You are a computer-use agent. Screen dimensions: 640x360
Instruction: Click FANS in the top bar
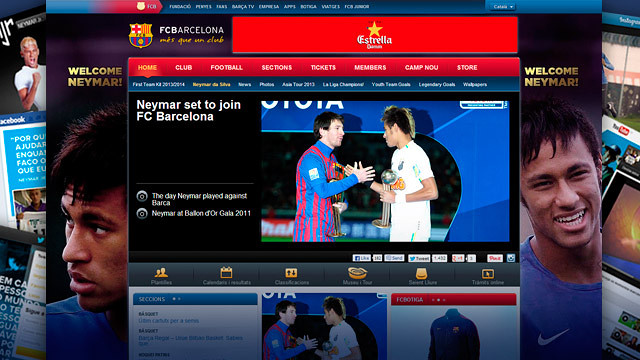pos(222,7)
